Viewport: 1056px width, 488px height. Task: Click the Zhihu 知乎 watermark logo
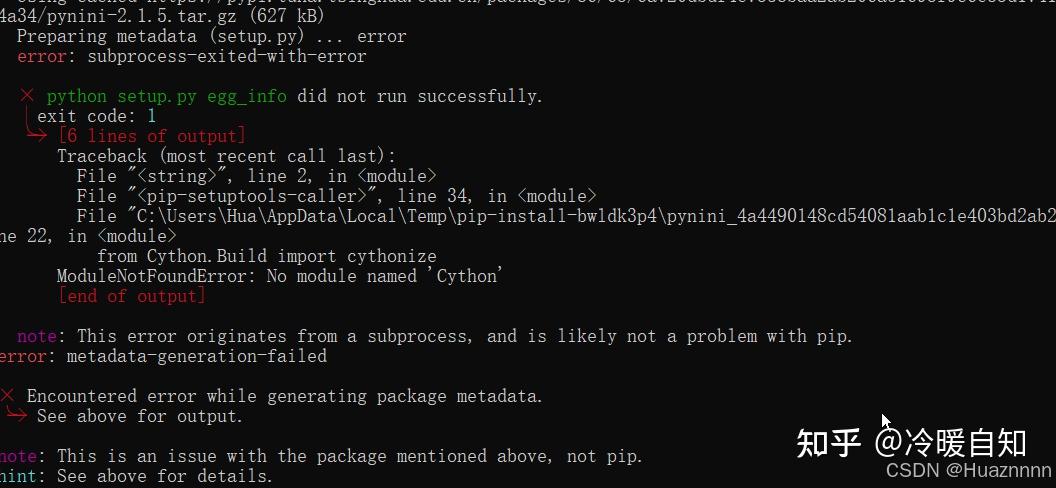[x=829, y=442]
